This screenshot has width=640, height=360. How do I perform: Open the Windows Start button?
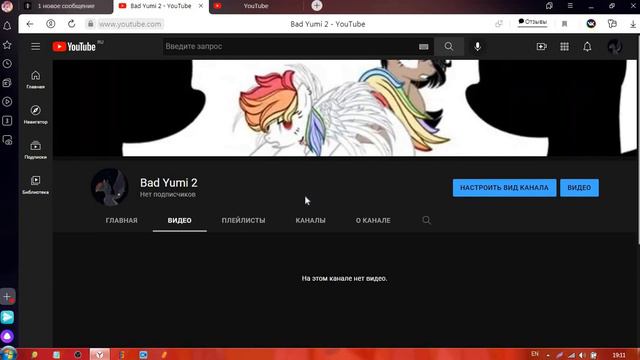(8, 353)
